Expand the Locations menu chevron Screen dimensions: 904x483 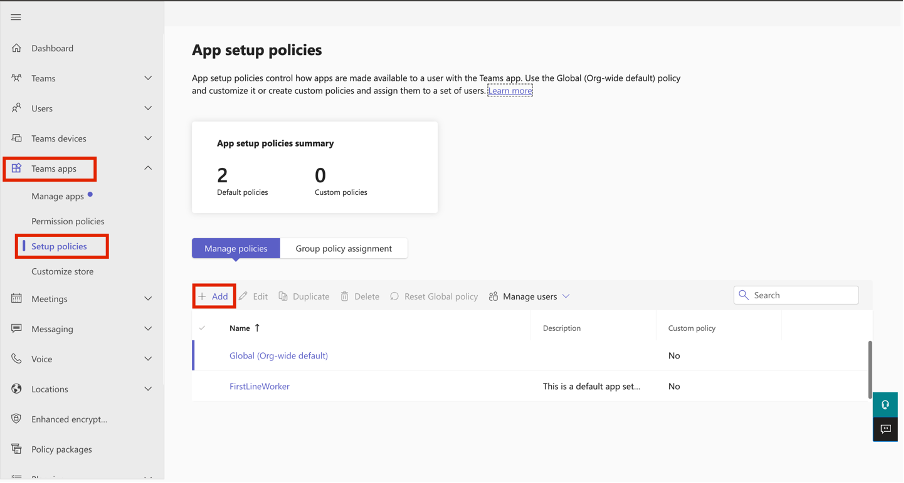tap(148, 388)
